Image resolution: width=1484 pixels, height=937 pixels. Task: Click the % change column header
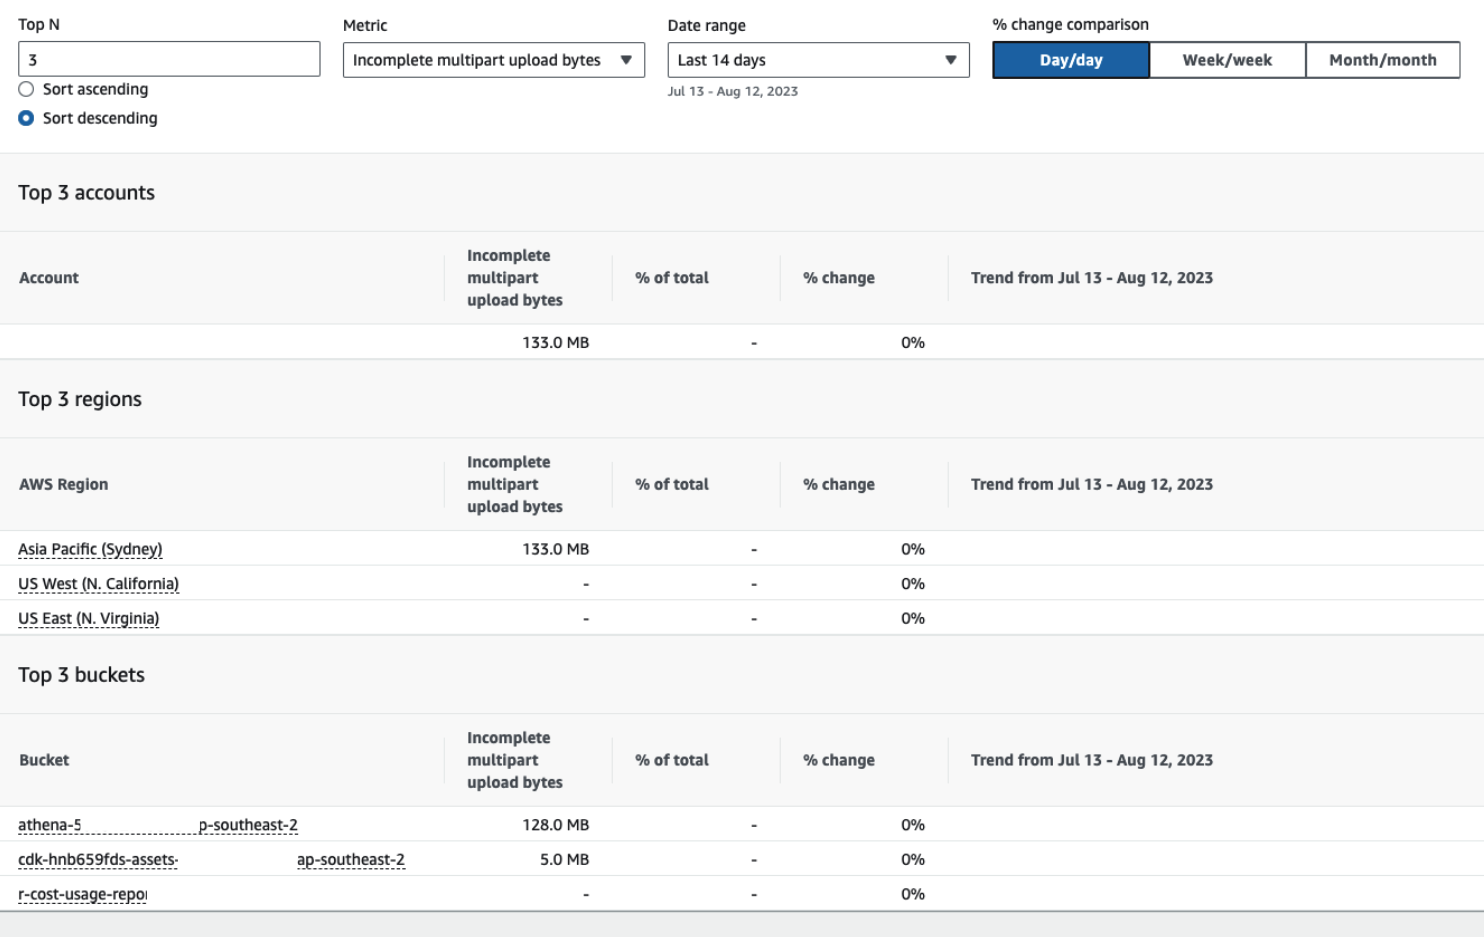[838, 484]
